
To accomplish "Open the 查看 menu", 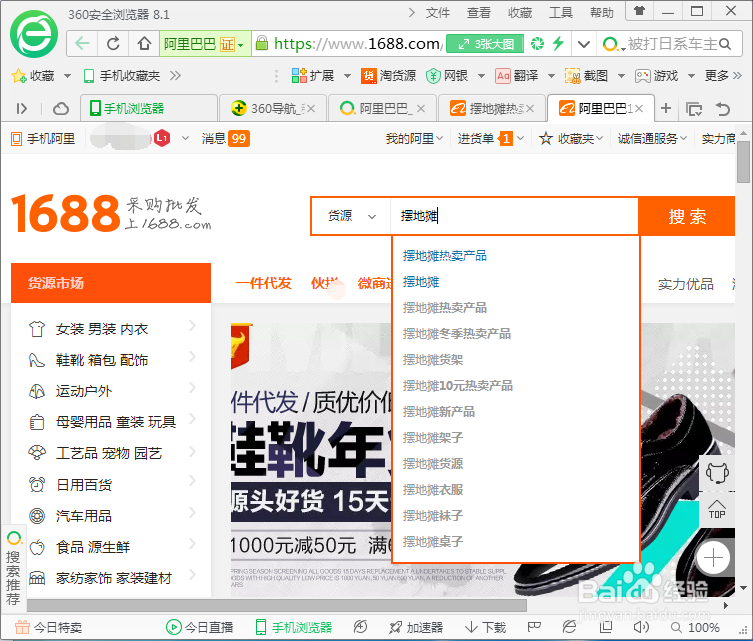I will 479,13.
